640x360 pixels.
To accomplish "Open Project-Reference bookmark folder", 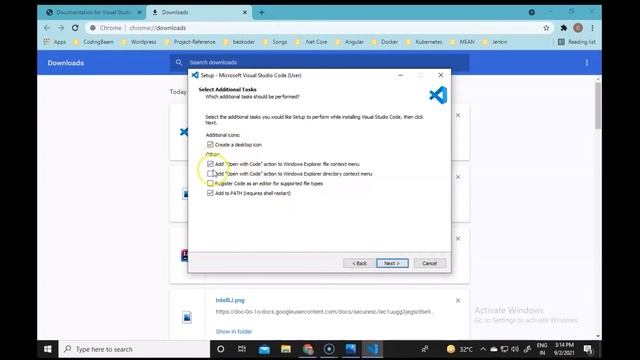I will click(190, 42).
